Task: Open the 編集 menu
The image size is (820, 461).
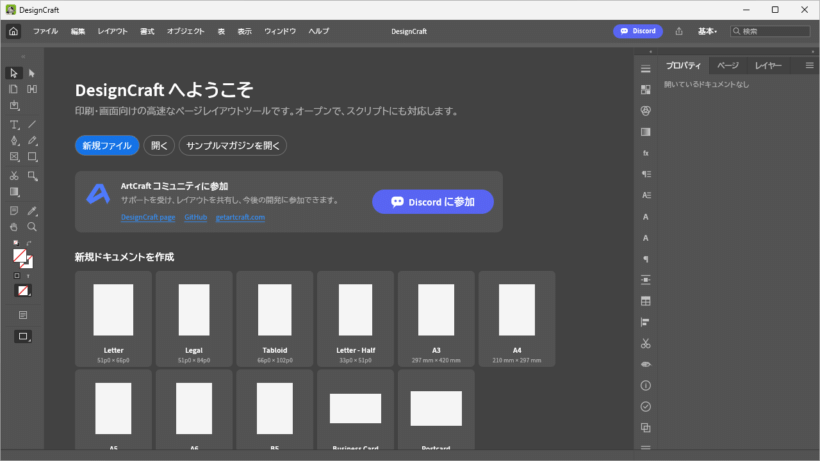Action: [x=78, y=31]
